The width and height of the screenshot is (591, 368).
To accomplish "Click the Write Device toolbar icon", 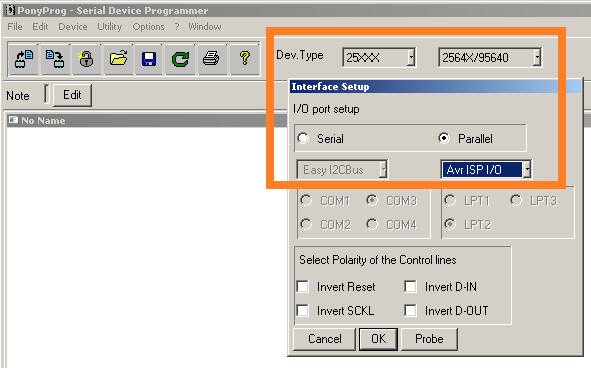I will 55,59.
